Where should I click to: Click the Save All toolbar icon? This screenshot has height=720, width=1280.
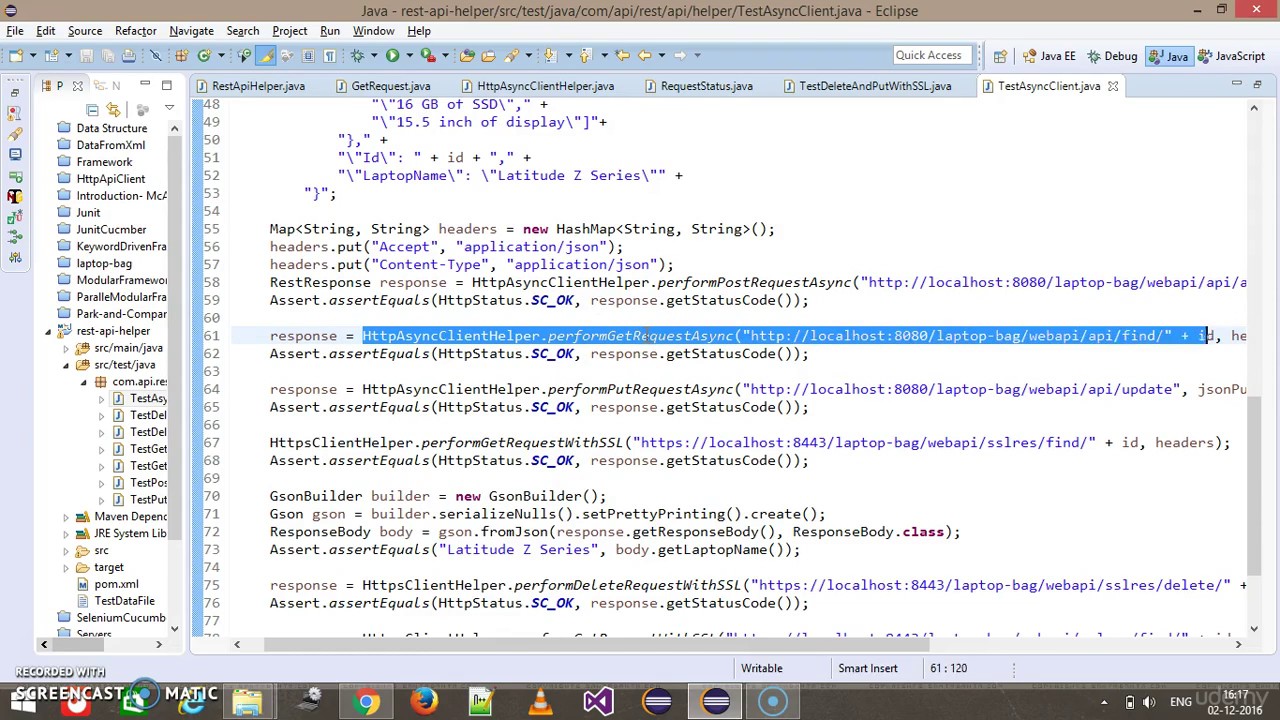pos(108,55)
